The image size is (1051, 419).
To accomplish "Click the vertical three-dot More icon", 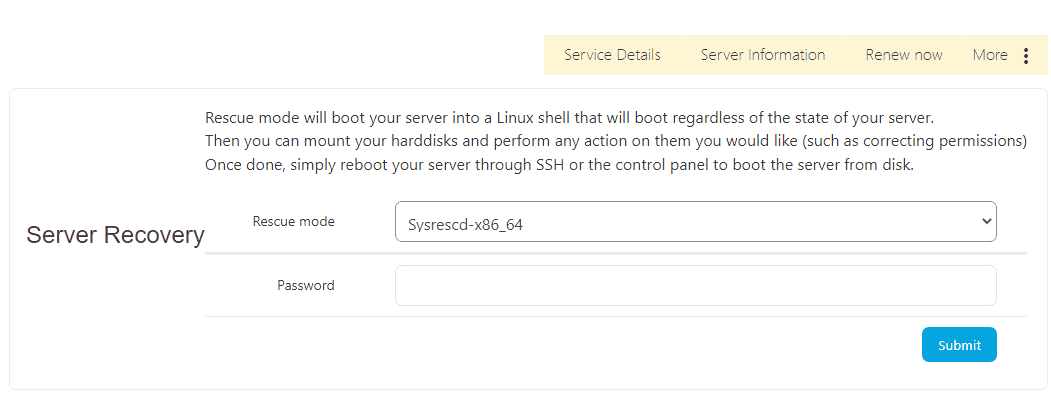I will pos(1025,56).
